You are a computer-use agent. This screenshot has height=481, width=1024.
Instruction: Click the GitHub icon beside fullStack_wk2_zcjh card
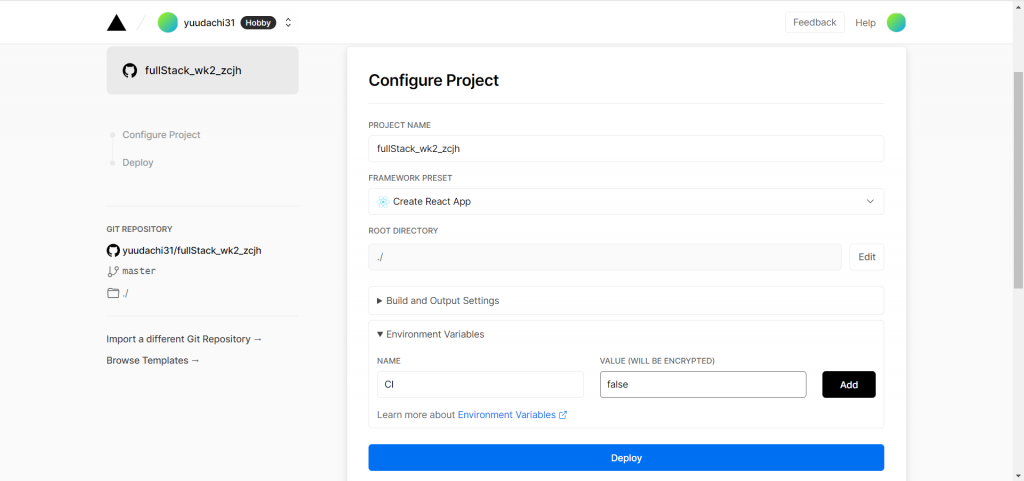(x=129, y=71)
